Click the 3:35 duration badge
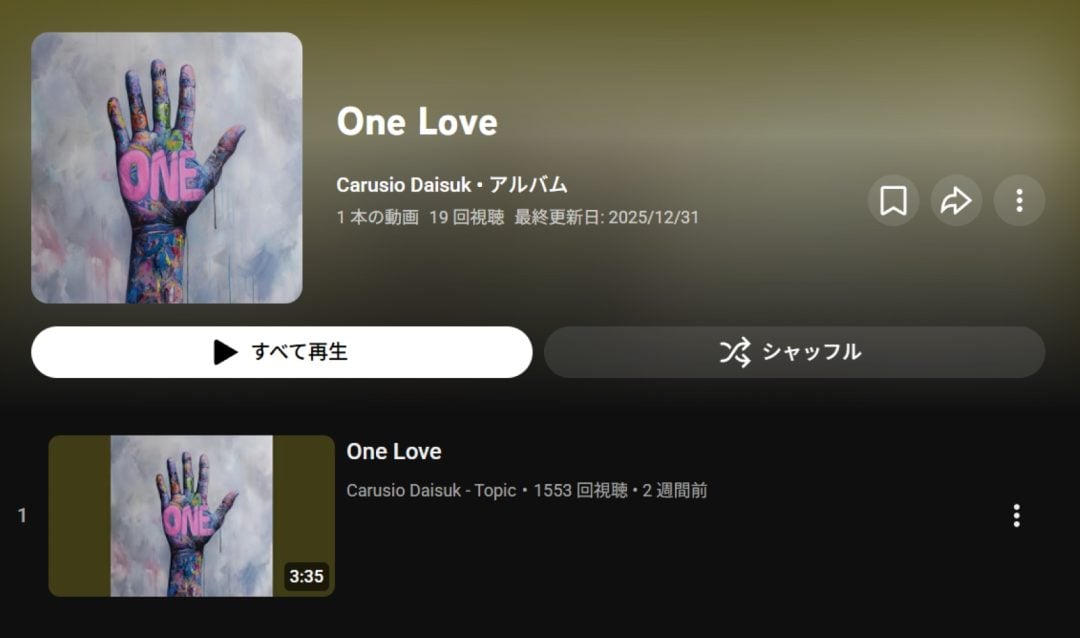Image resolution: width=1080 pixels, height=638 pixels. click(x=307, y=576)
